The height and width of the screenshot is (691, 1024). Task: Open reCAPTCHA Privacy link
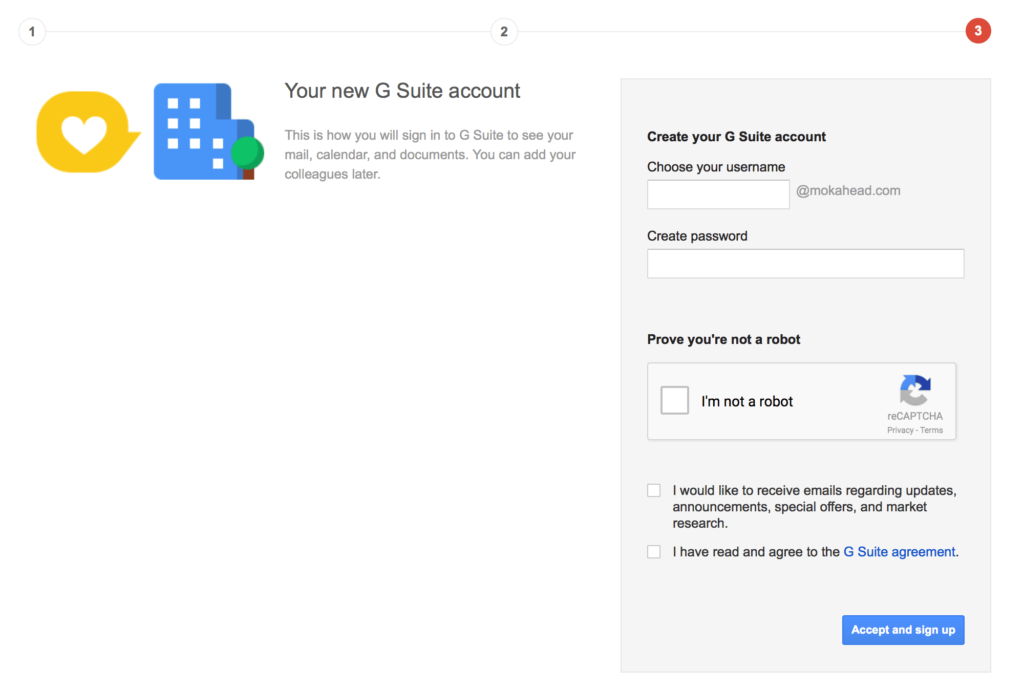pyautogui.click(x=900, y=430)
